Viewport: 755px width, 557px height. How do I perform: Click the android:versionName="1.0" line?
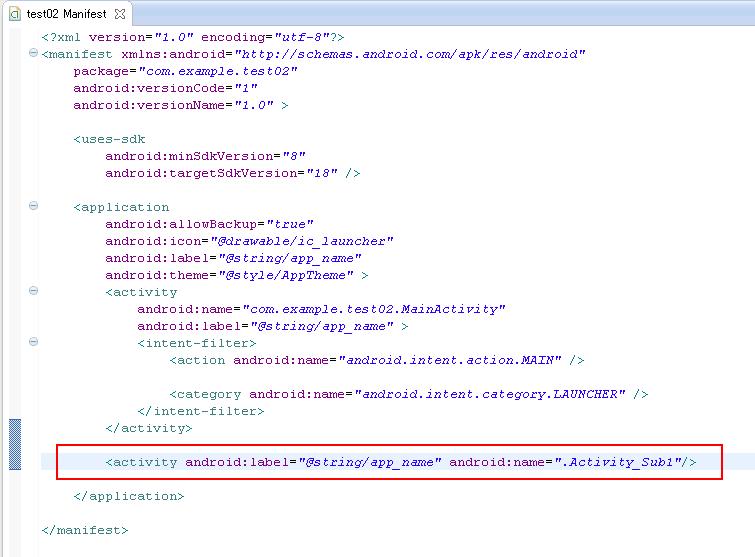coord(181,105)
